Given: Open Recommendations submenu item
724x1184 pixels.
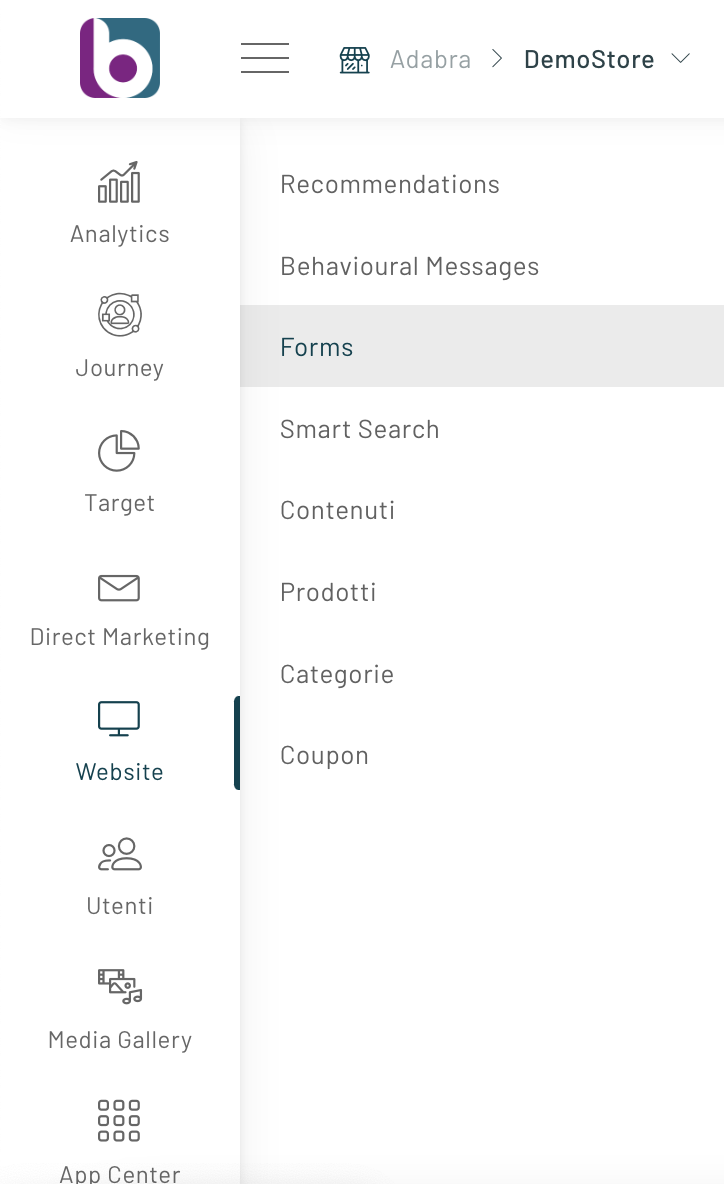Looking at the screenshot, I should (390, 185).
